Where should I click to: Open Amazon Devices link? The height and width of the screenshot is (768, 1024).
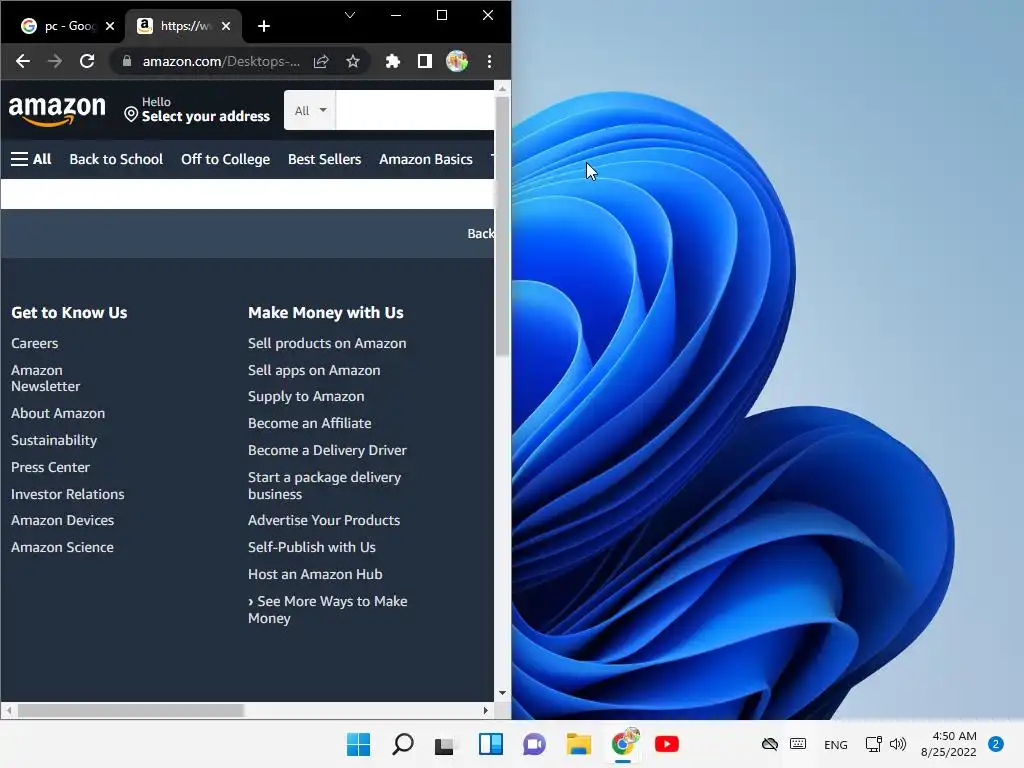[63, 520]
